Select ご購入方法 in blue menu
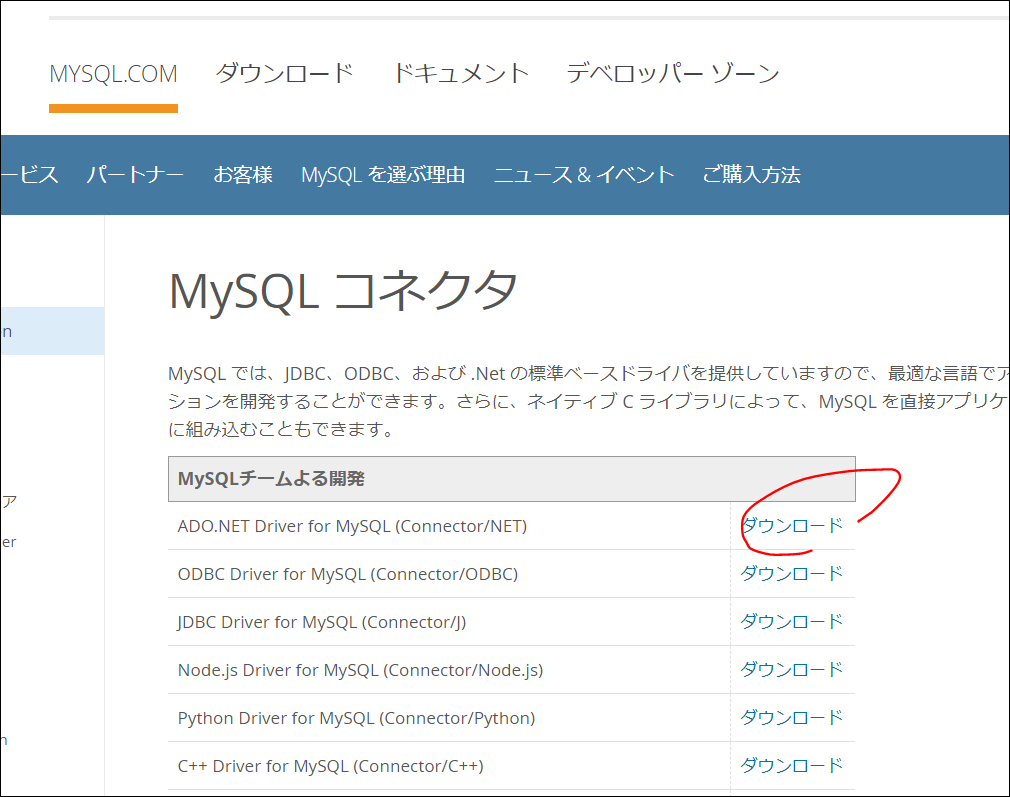1010x797 pixels. [752, 175]
